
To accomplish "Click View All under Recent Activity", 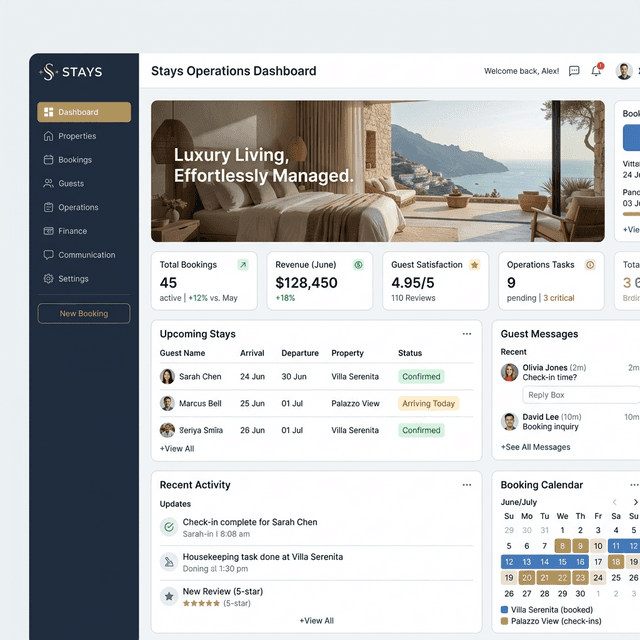I will (x=317, y=620).
